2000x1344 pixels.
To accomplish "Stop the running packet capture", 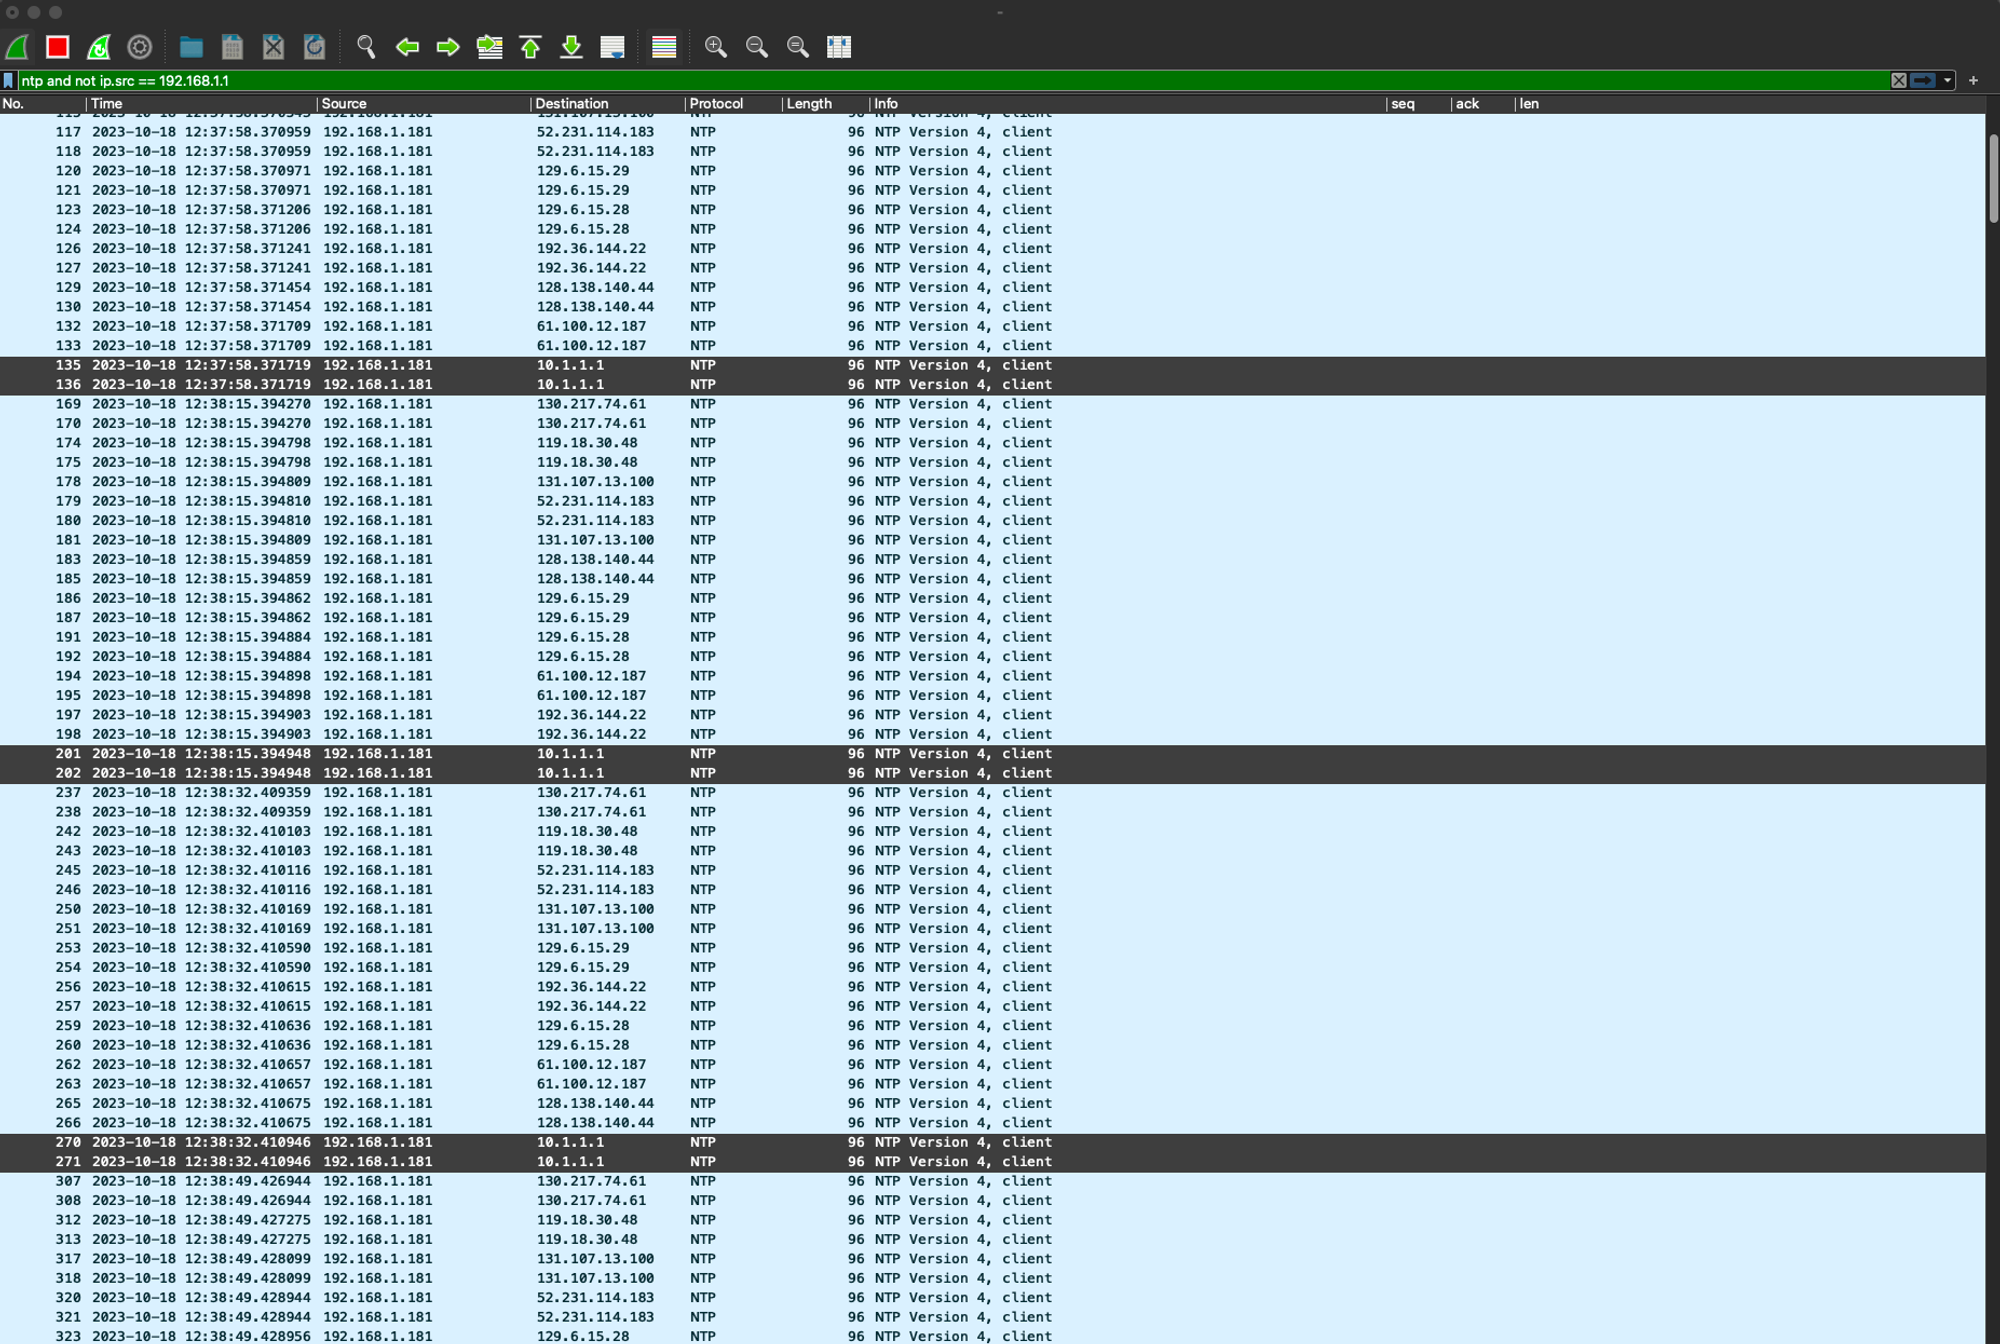I will tap(57, 47).
